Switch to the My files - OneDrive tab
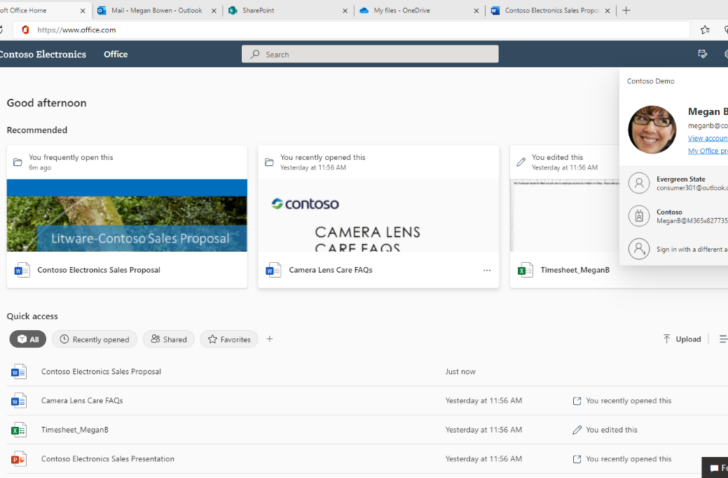The height and width of the screenshot is (478, 728). 419,10
